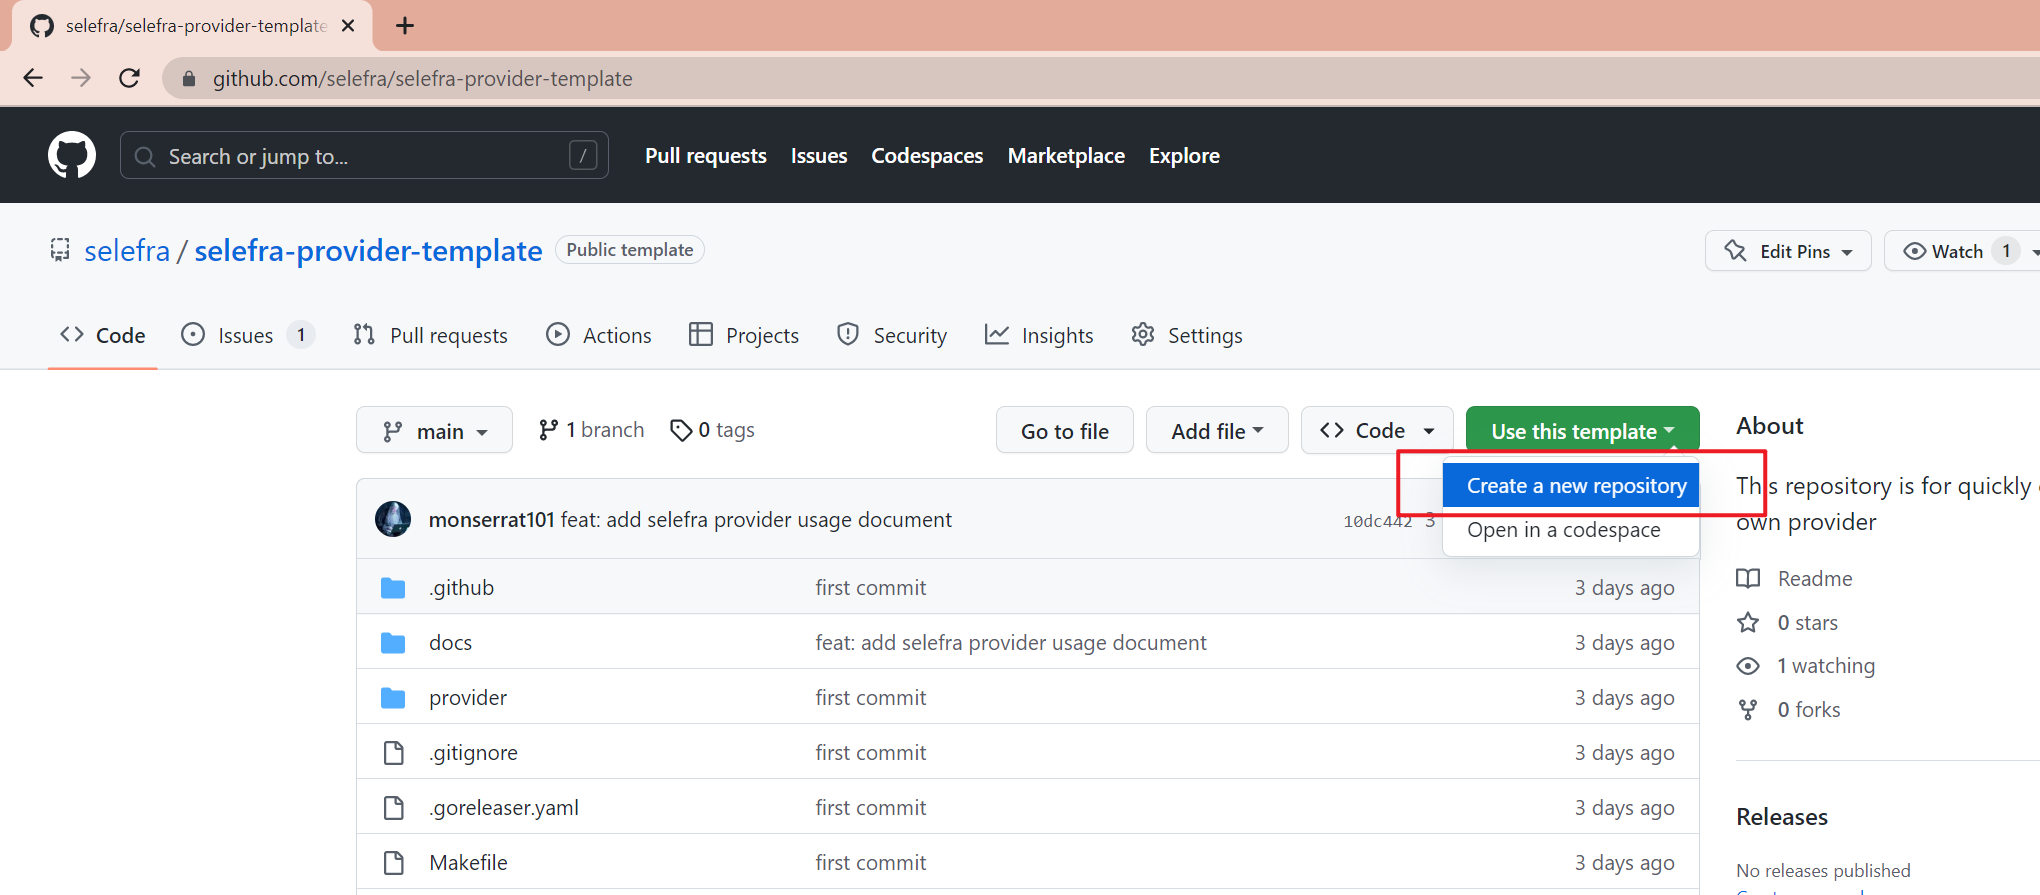The height and width of the screenshot is (895, 2040).
Task: Click monserrat101's avatar image
Action: [393, 519]
